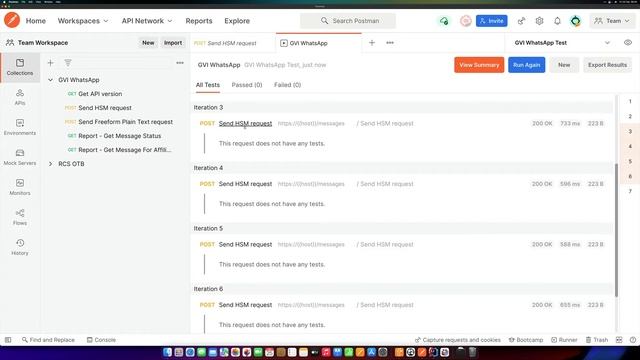Open the Console in status bar
Viewport: 640px width, 360px height.
(x=101, y=340)
